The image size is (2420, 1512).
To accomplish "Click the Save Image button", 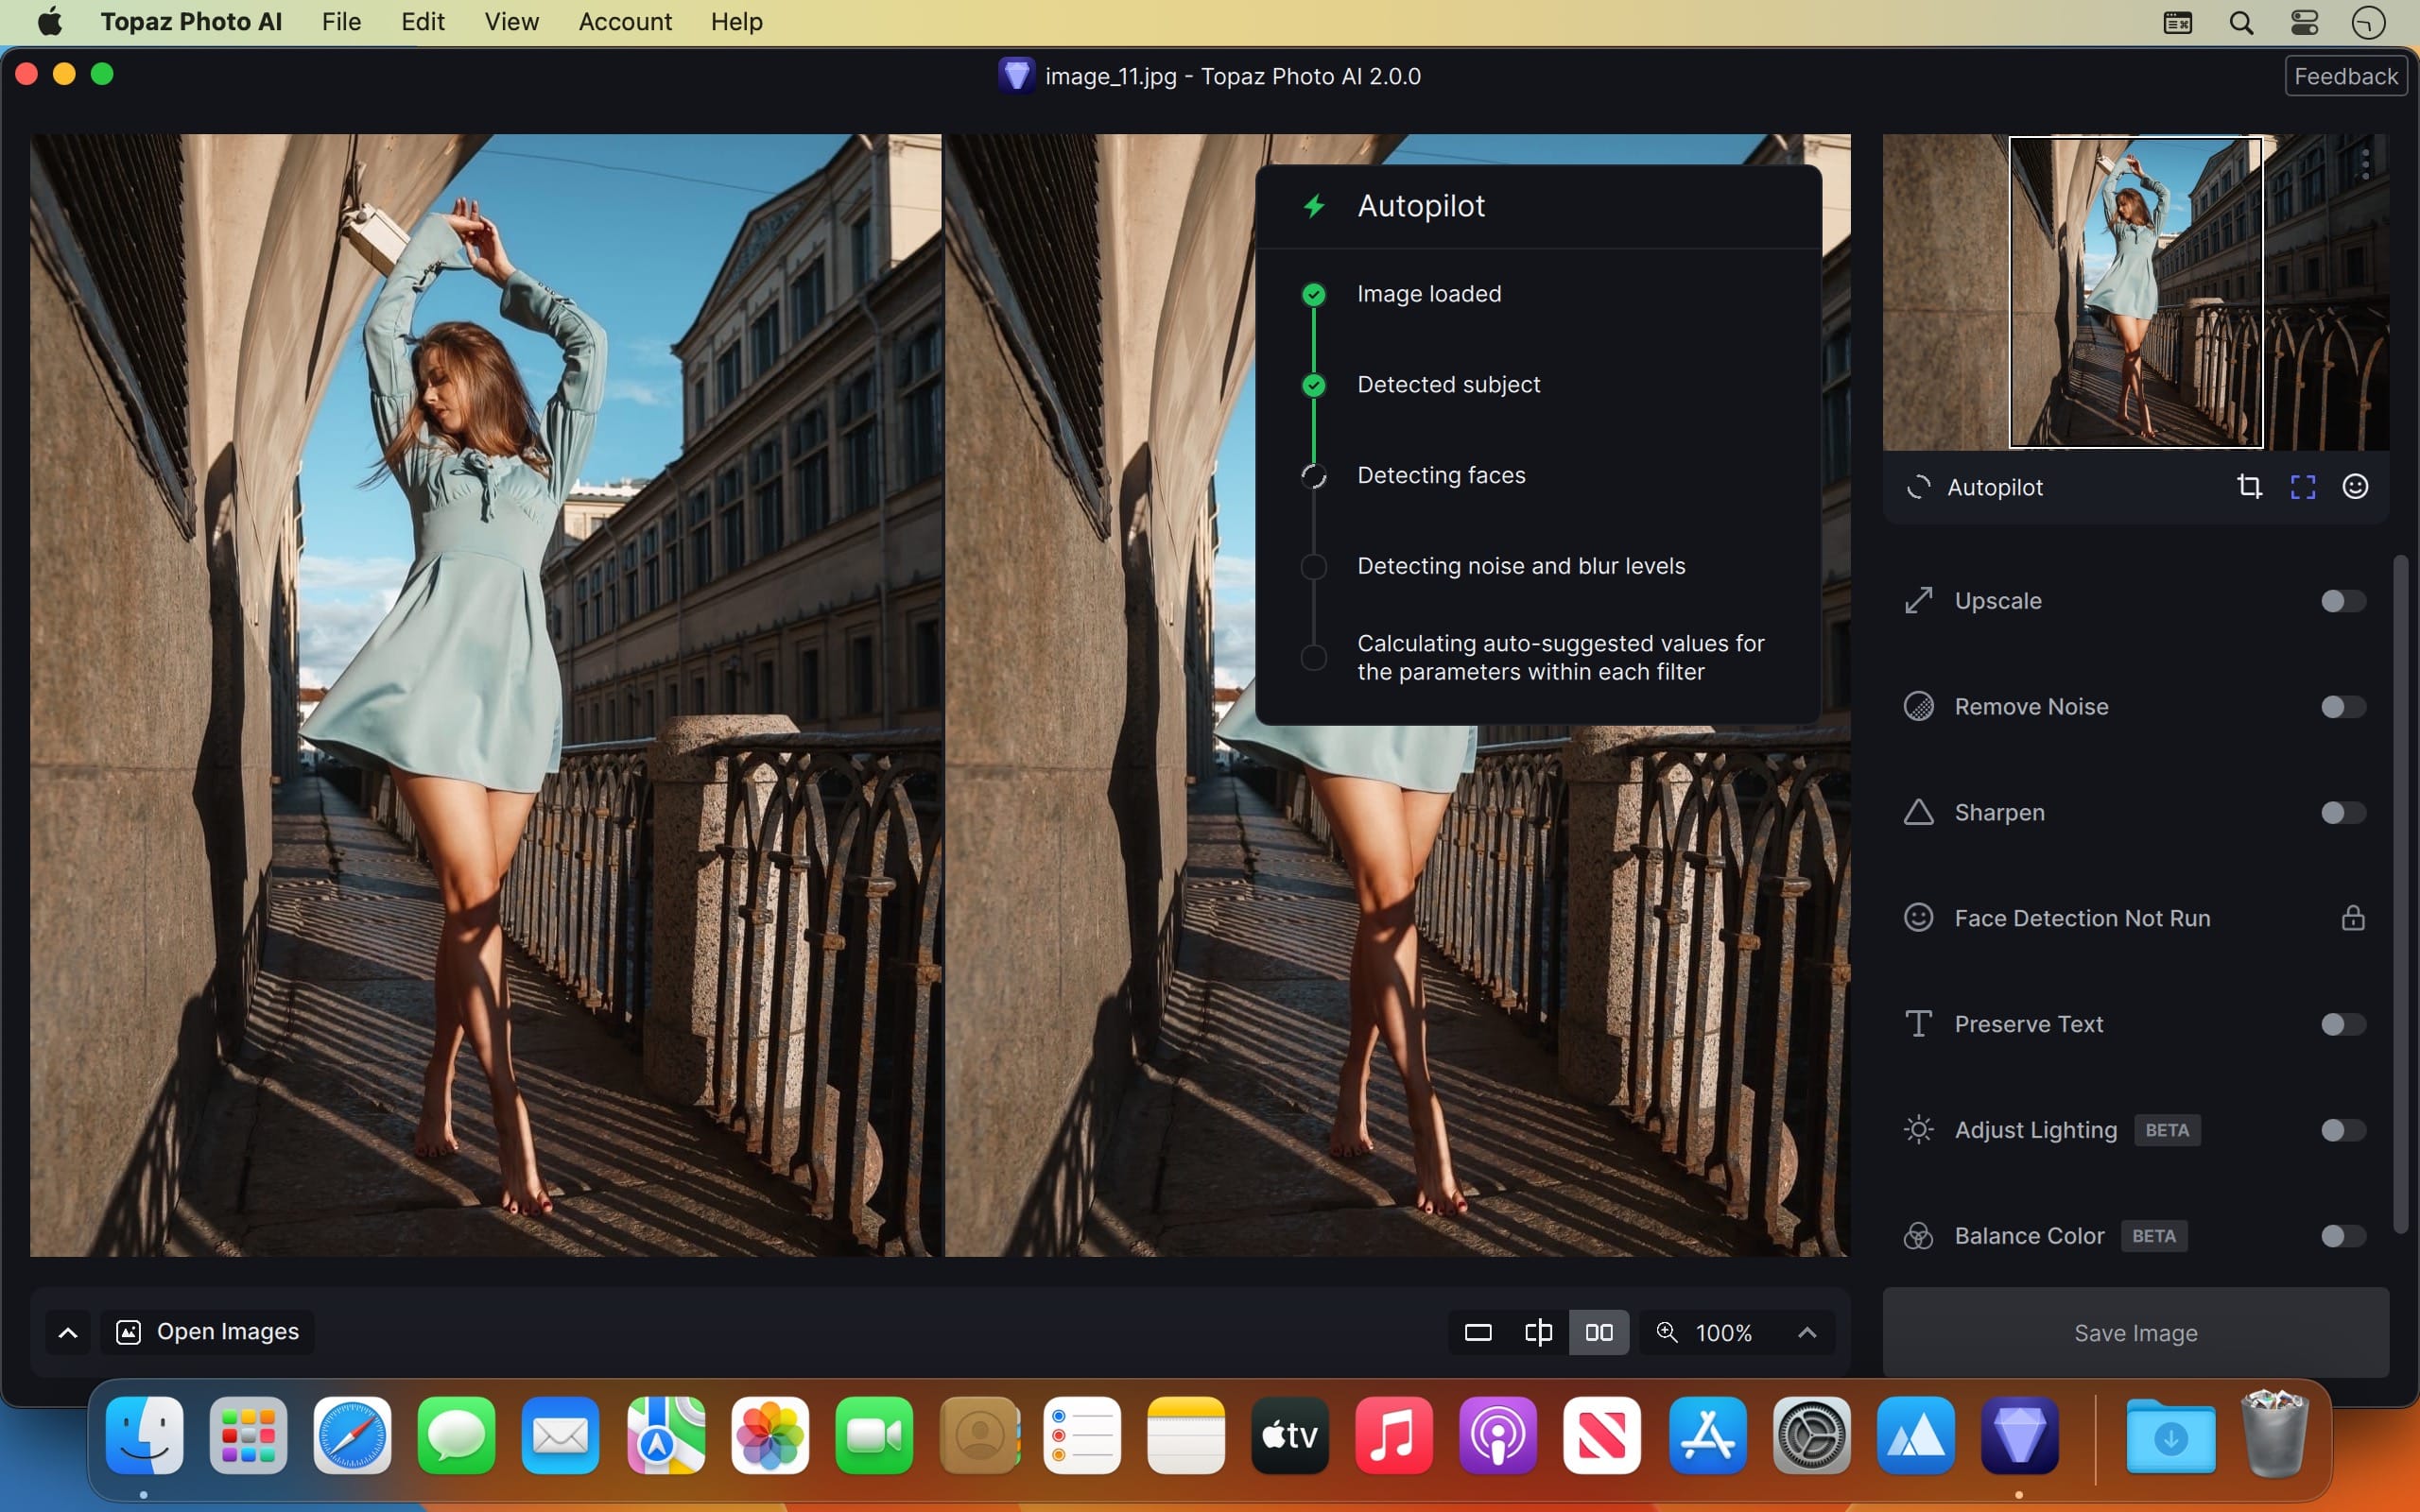I will [2134, 1332].
